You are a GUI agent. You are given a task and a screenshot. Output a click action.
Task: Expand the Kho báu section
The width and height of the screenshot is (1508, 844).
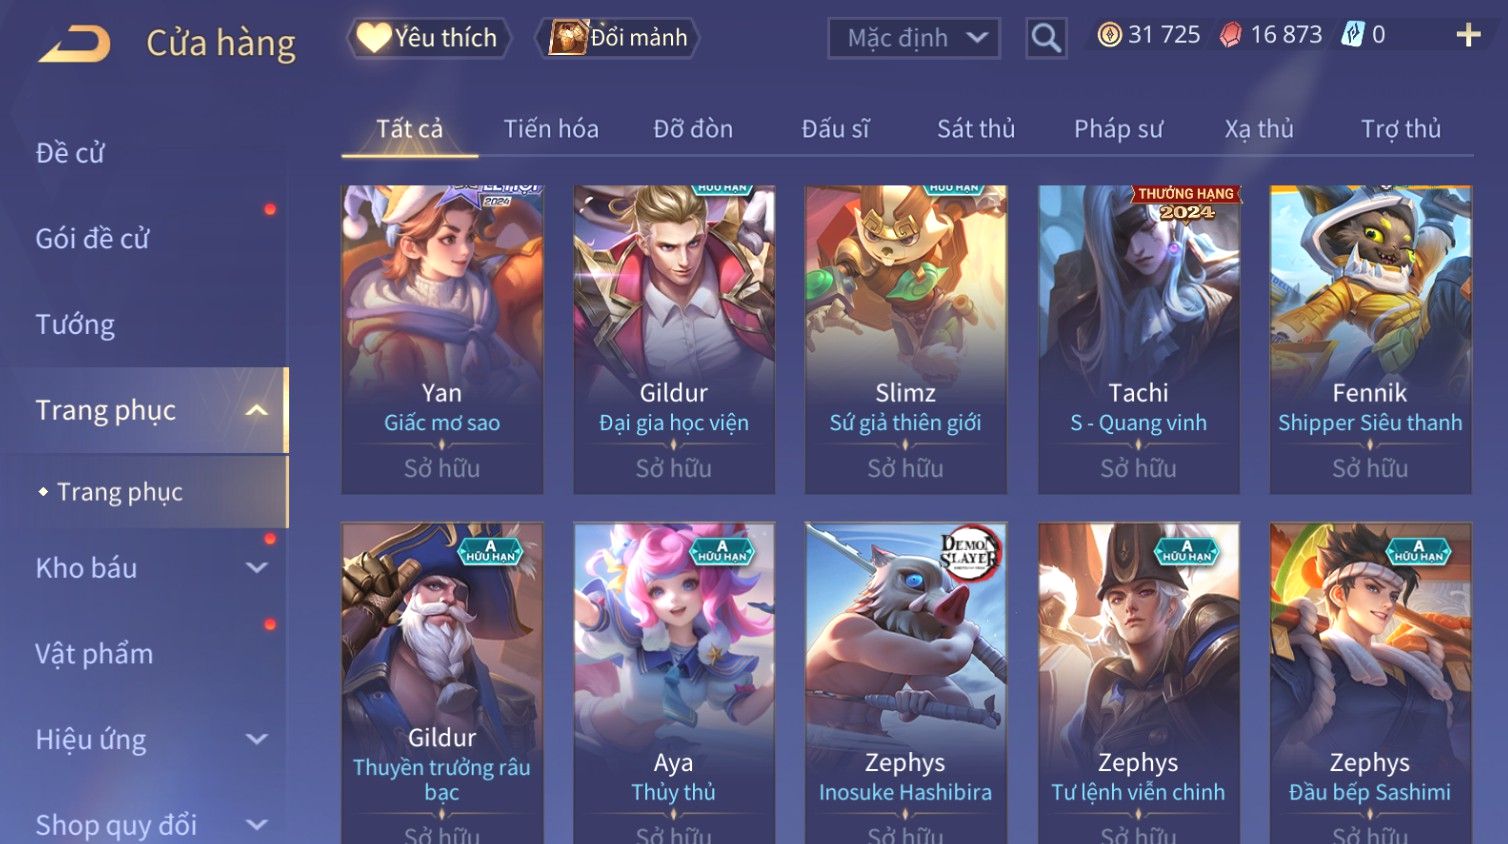[x=257, y=568]
